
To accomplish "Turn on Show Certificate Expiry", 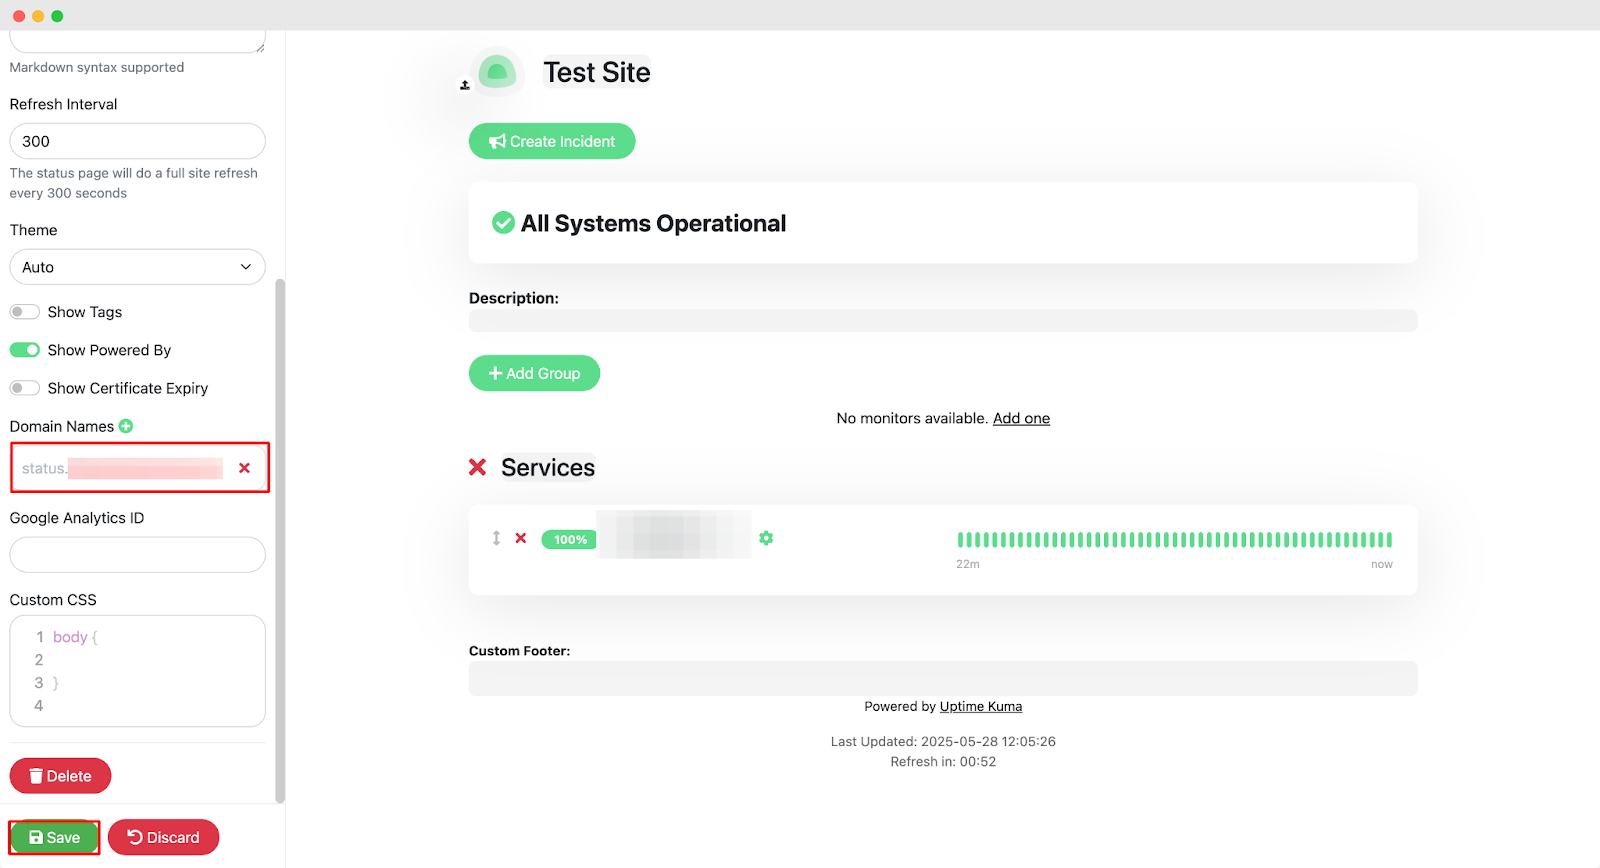I will [25, 388].
